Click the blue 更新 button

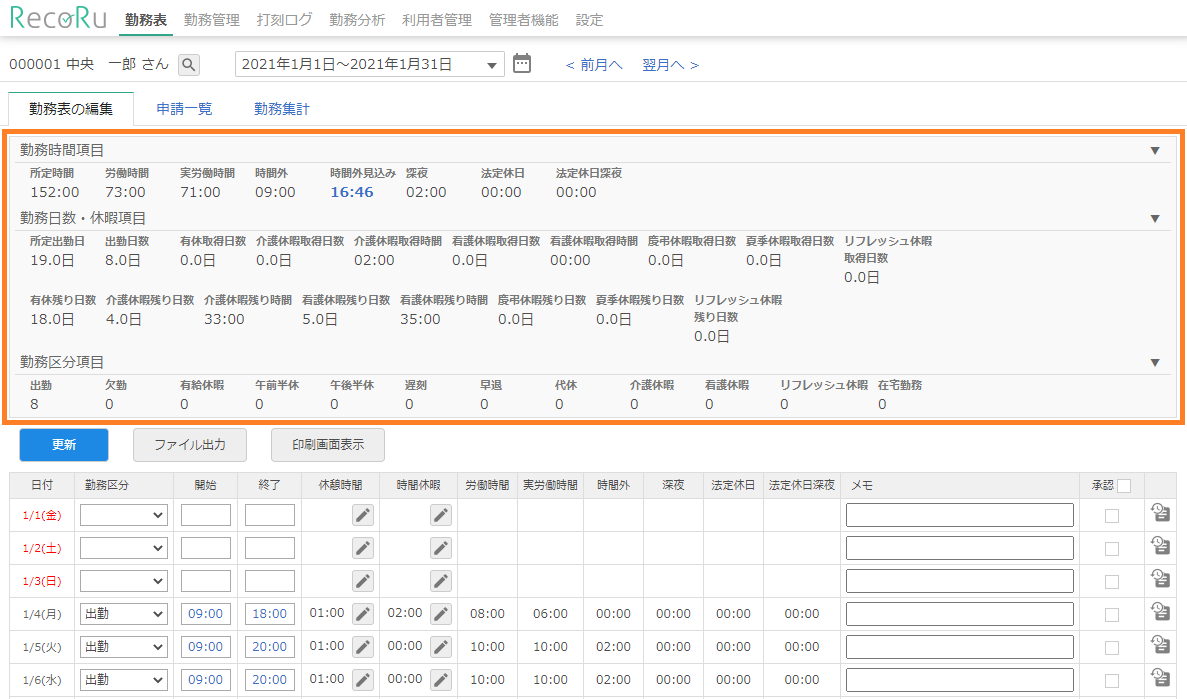coord(64,445)
